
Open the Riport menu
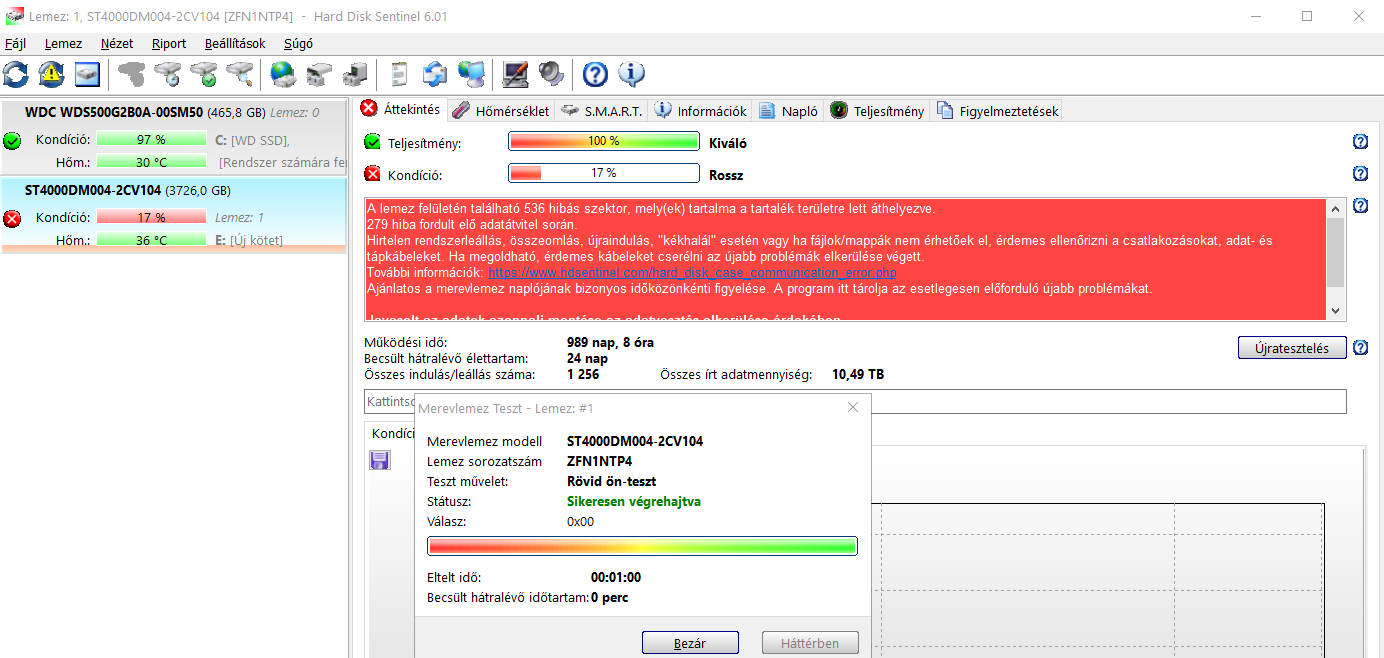pyautogui.click(x=169, y=43)
